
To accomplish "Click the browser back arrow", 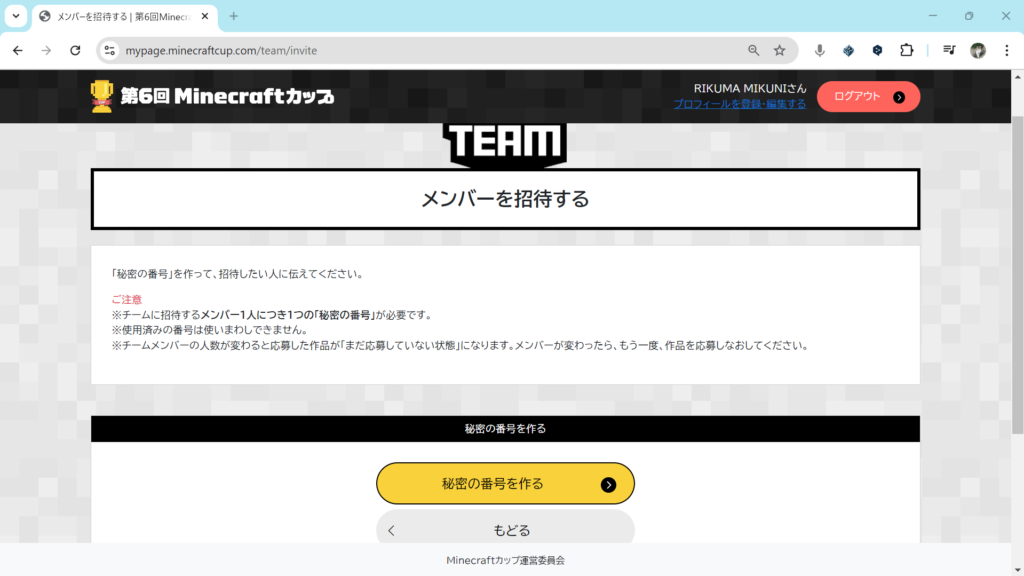I will point(18,50).
